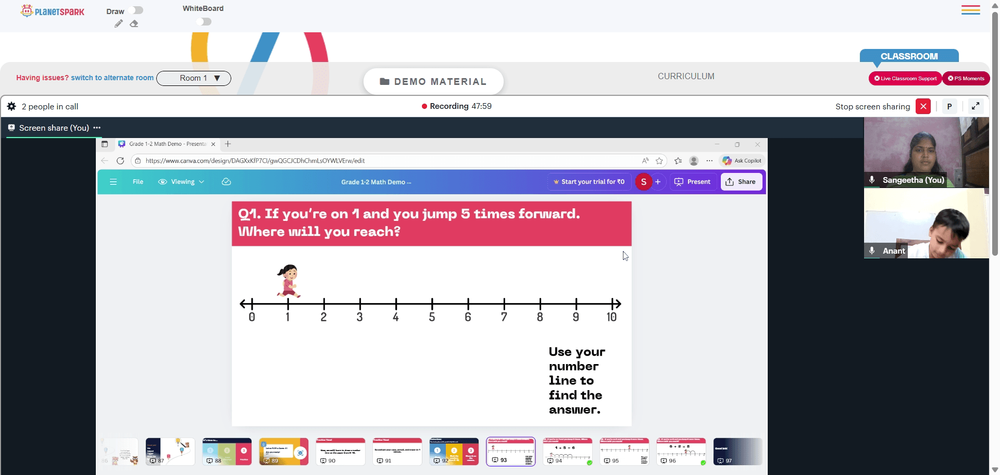Open the S profile avatar

pyautogui.click(x=643, y=182)
